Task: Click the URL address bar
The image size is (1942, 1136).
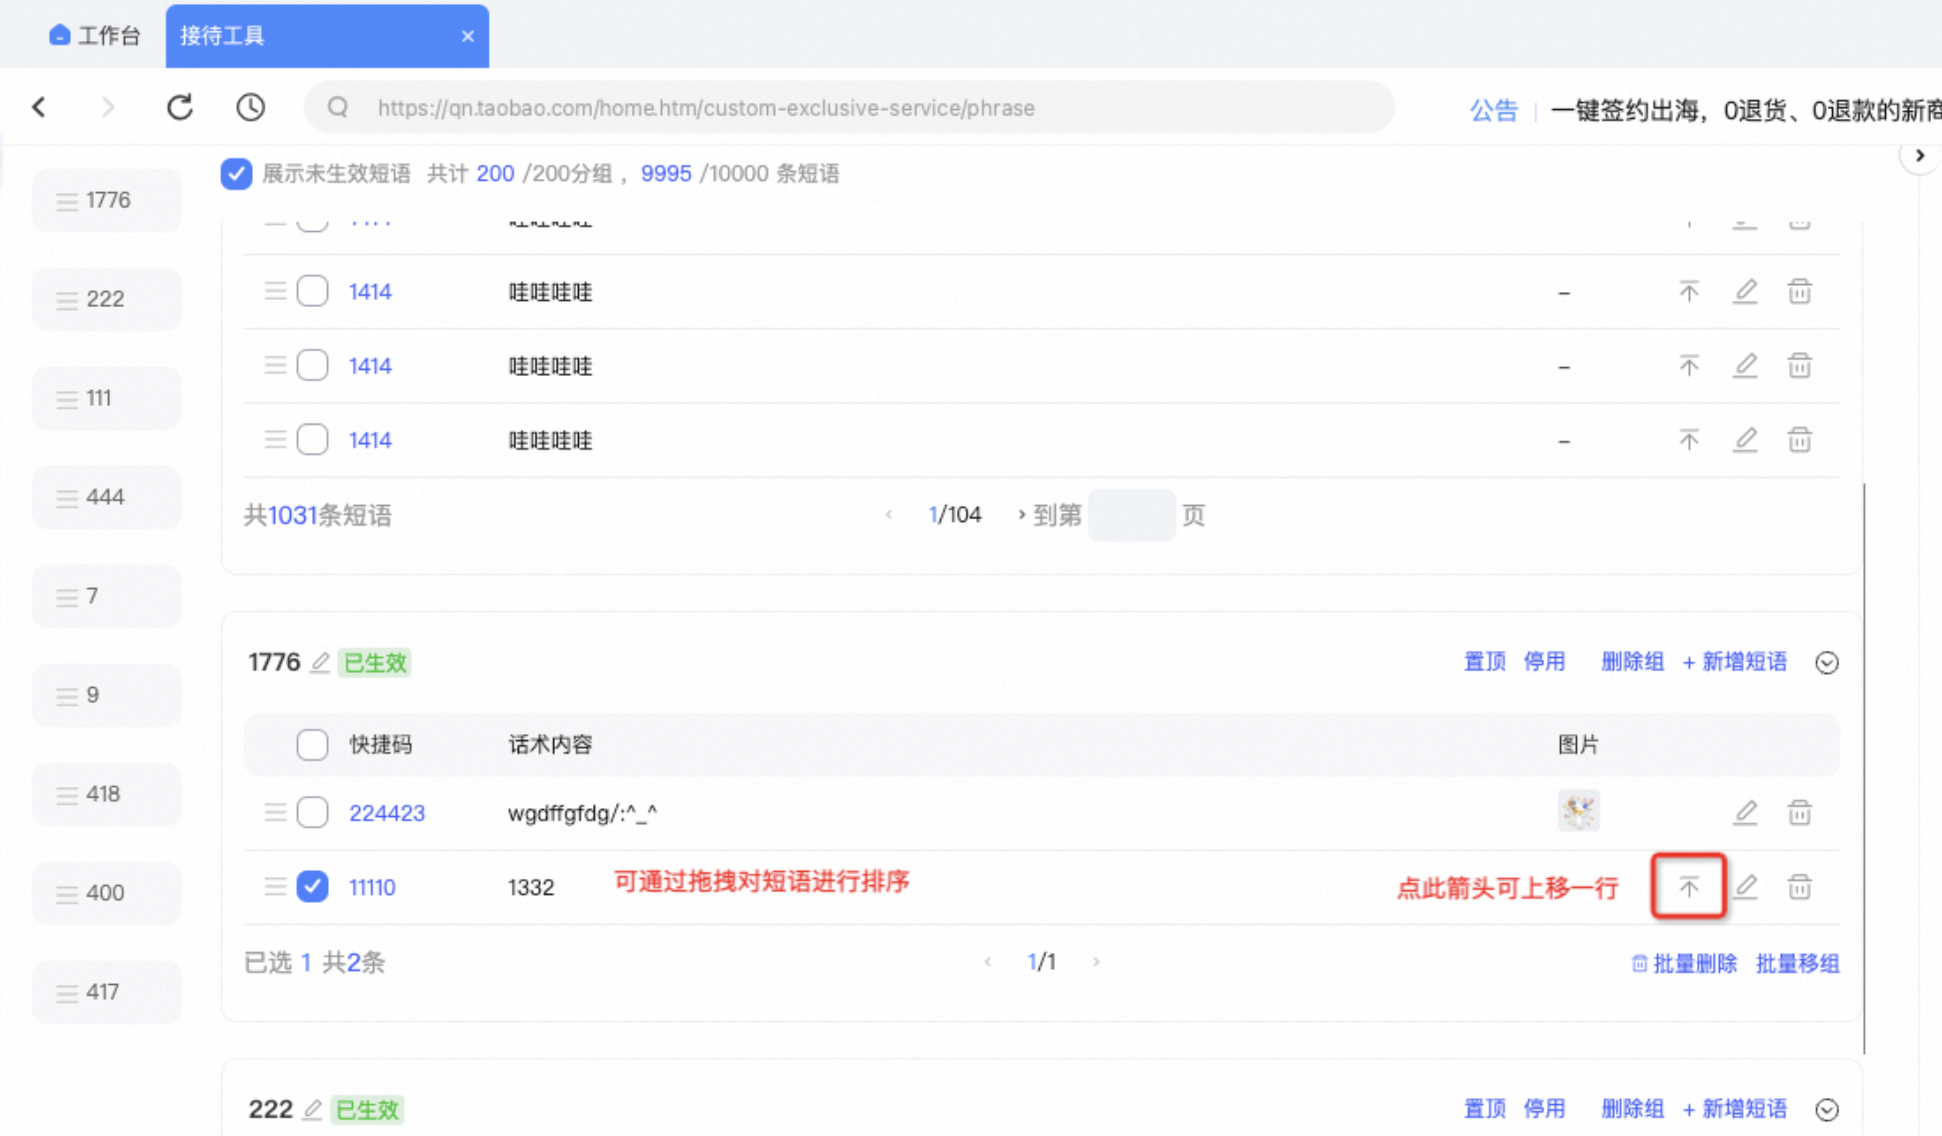Action: click(850, 107)
